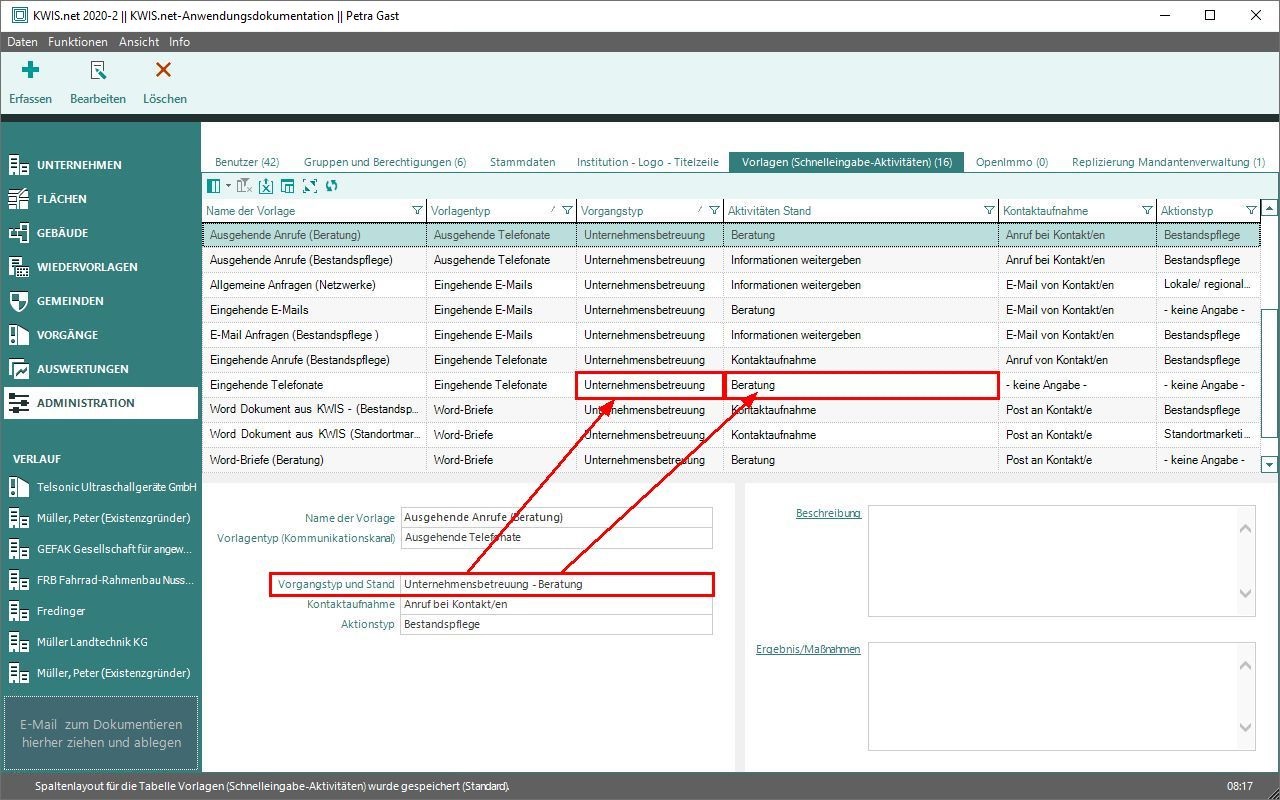Open Auswertungen in the sidebar

(100, 369)
